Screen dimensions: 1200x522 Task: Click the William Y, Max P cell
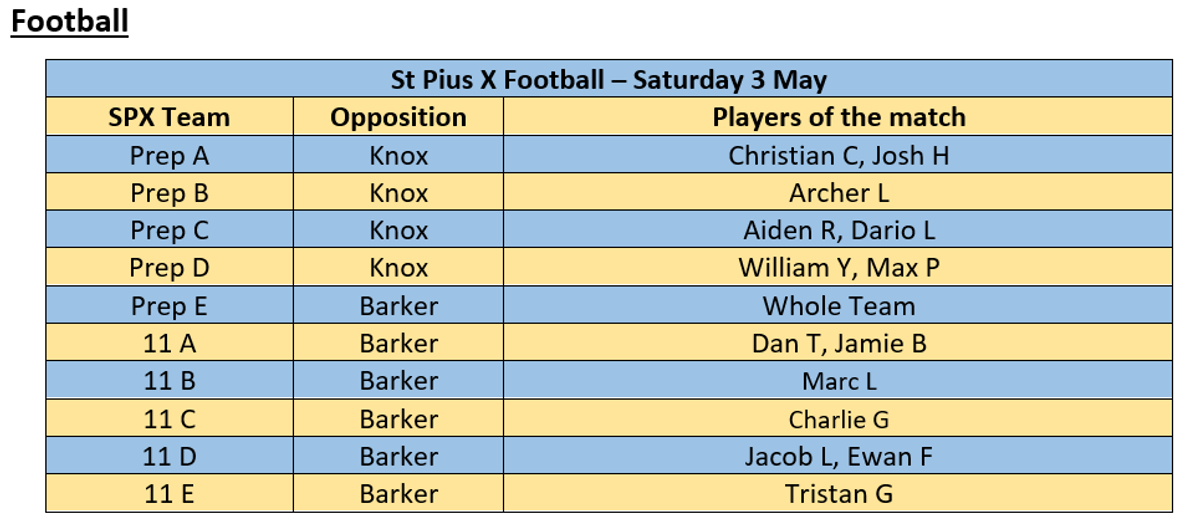tap(838, 268)
